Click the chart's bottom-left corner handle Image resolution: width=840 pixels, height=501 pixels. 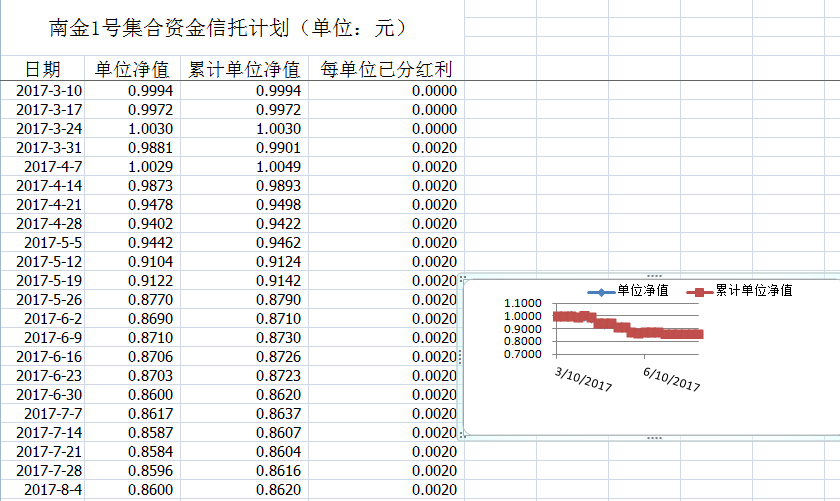point(462,434)
